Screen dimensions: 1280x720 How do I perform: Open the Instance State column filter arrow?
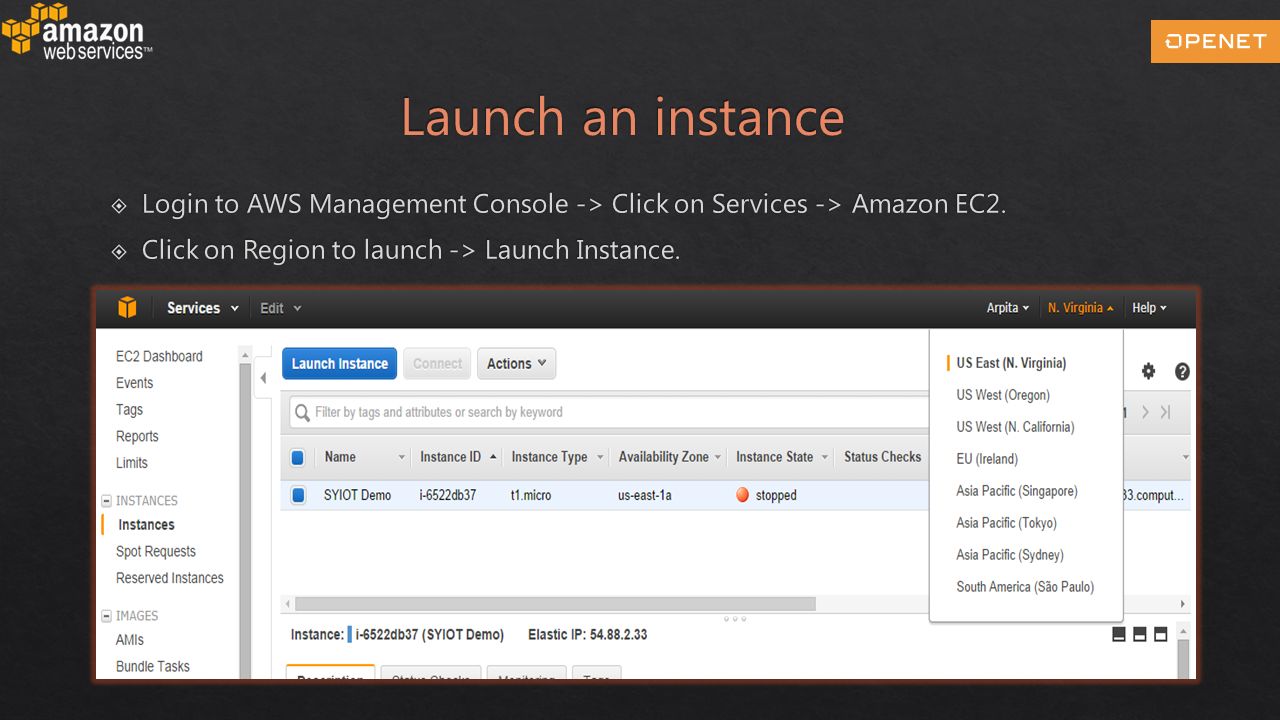(825, 457)
